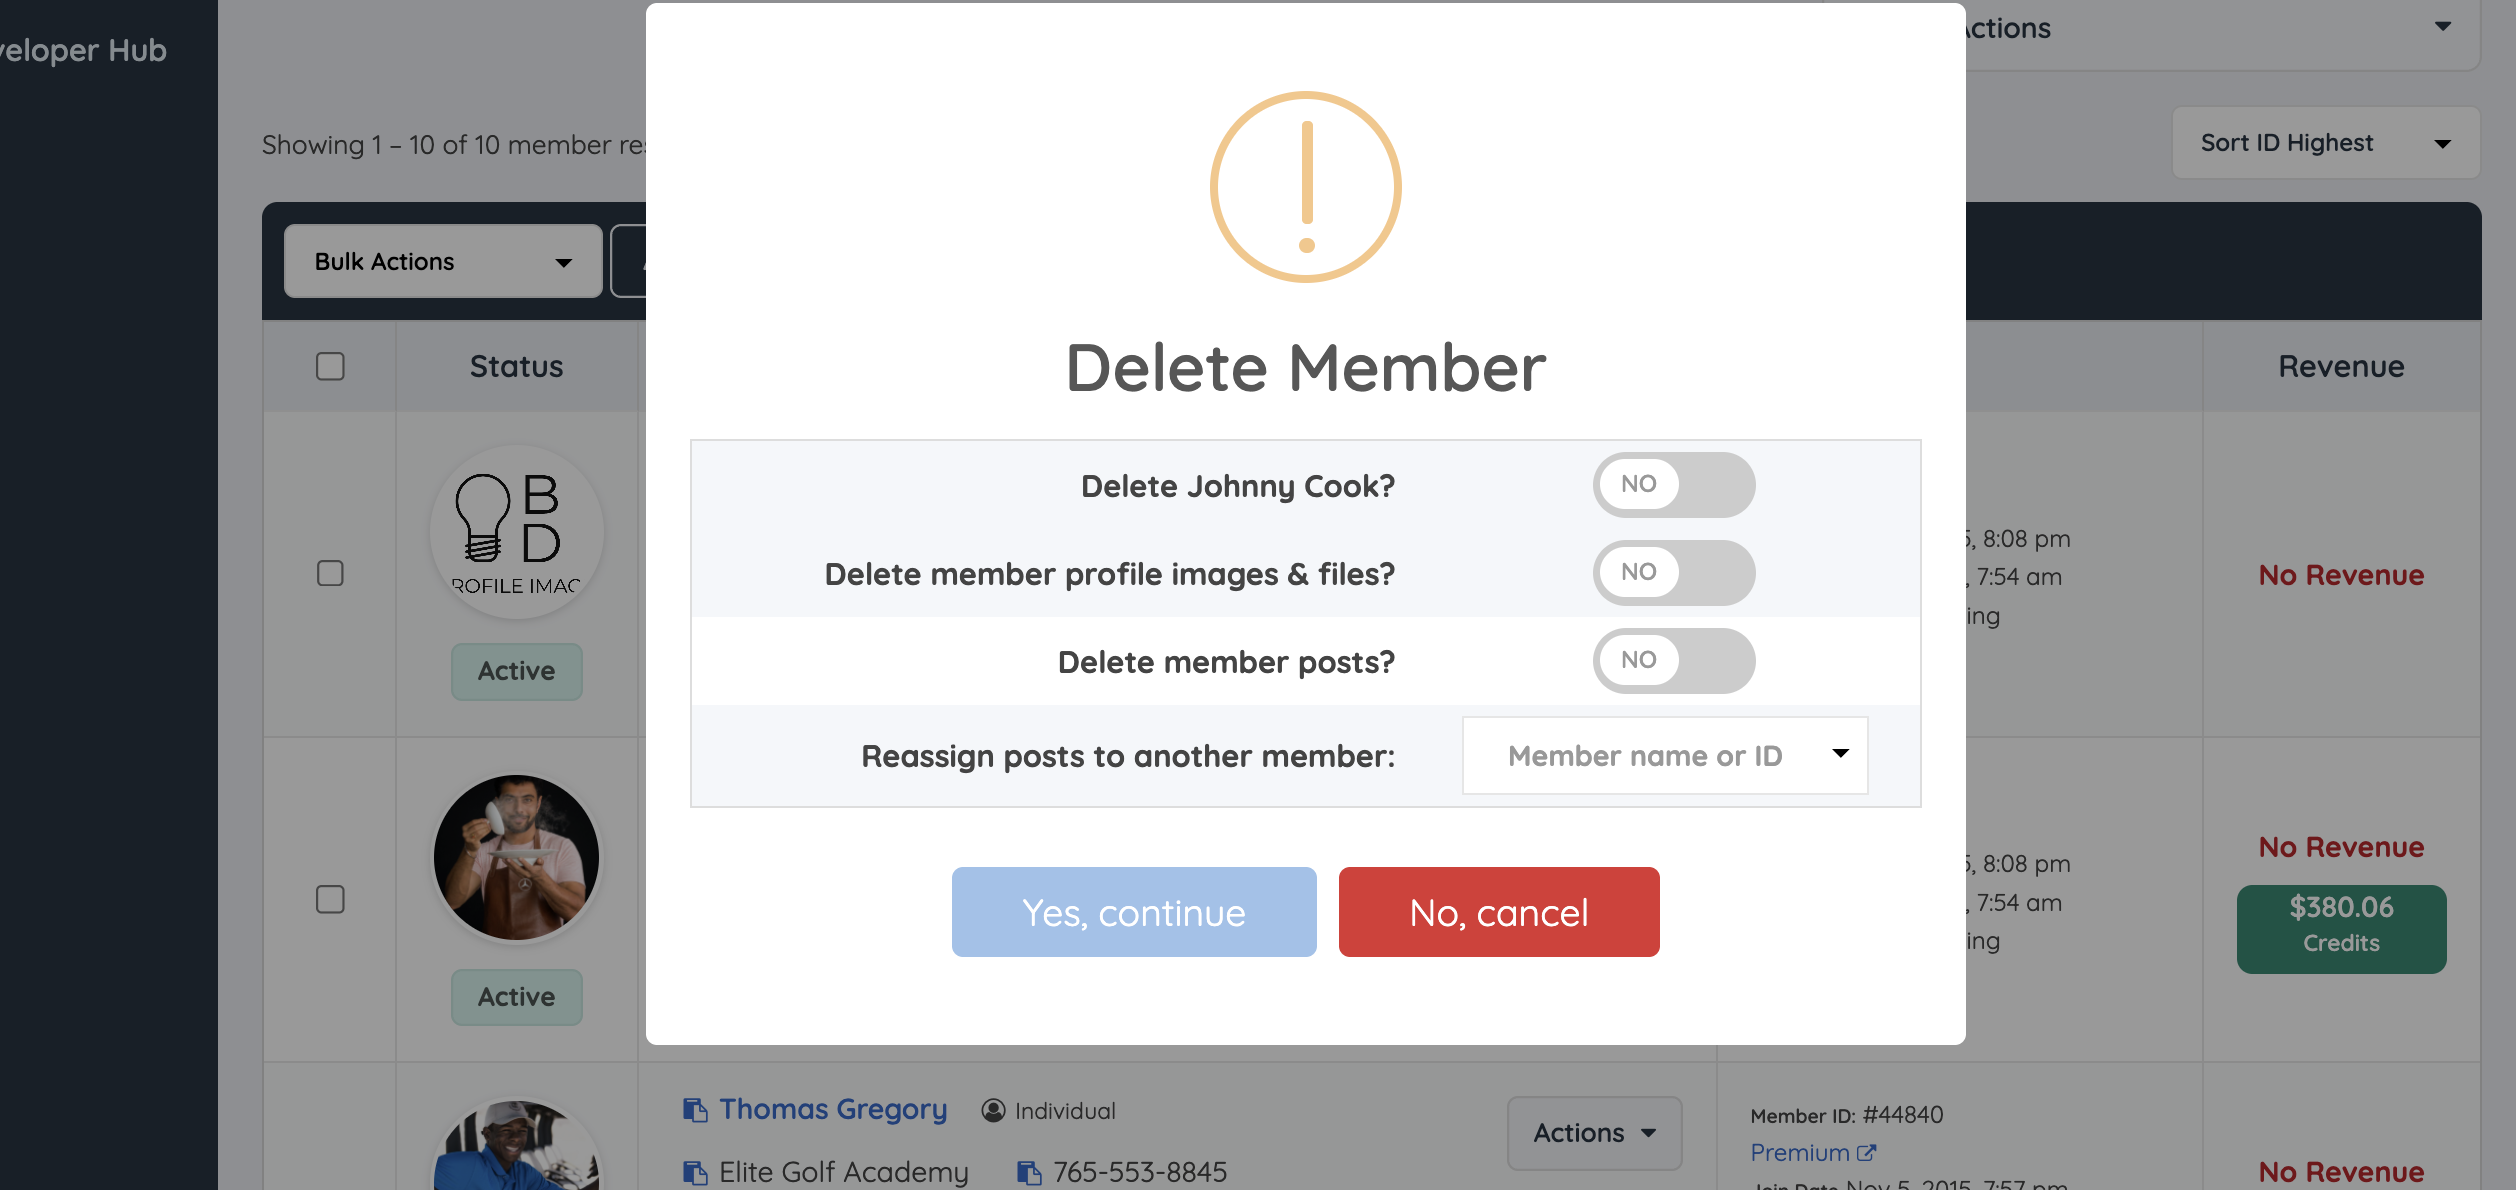
Task: Click the barista member profile photo
Action: pos(516,858)
